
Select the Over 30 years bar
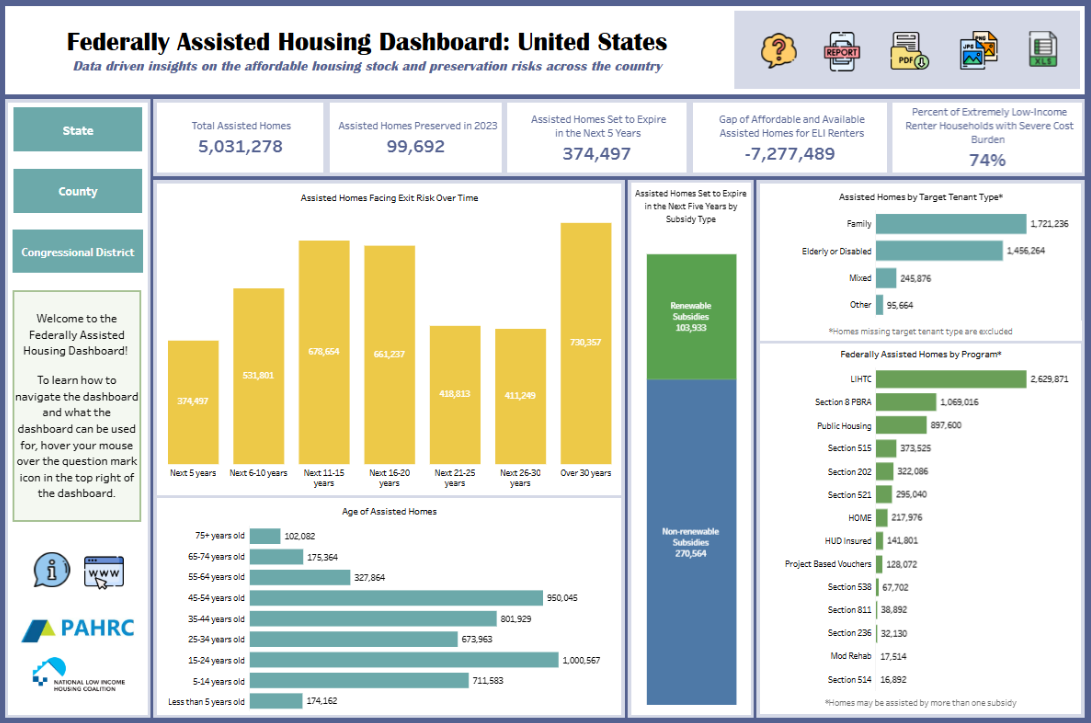pos(585,343)
